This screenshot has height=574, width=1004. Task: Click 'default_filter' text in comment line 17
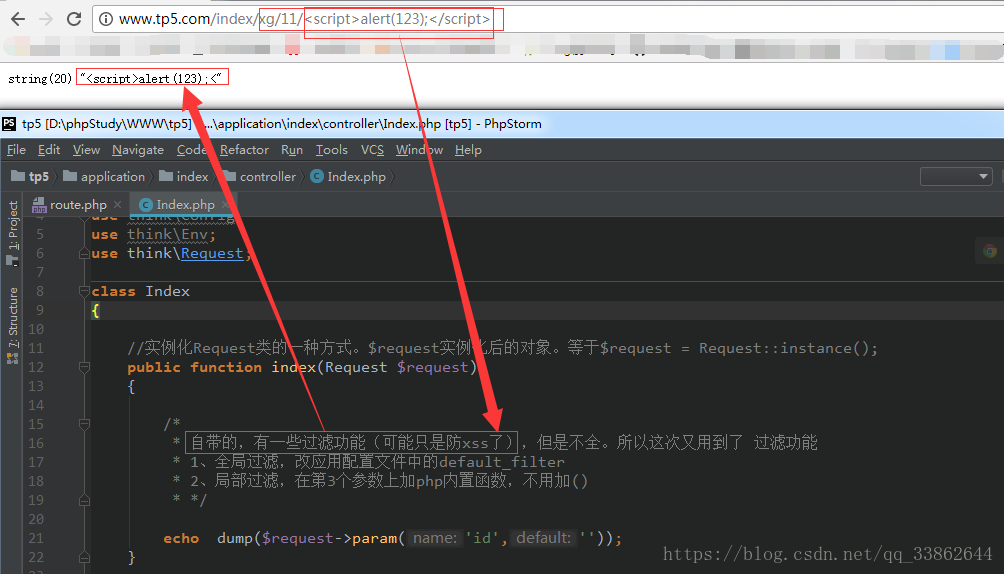[x=502, y=462]
